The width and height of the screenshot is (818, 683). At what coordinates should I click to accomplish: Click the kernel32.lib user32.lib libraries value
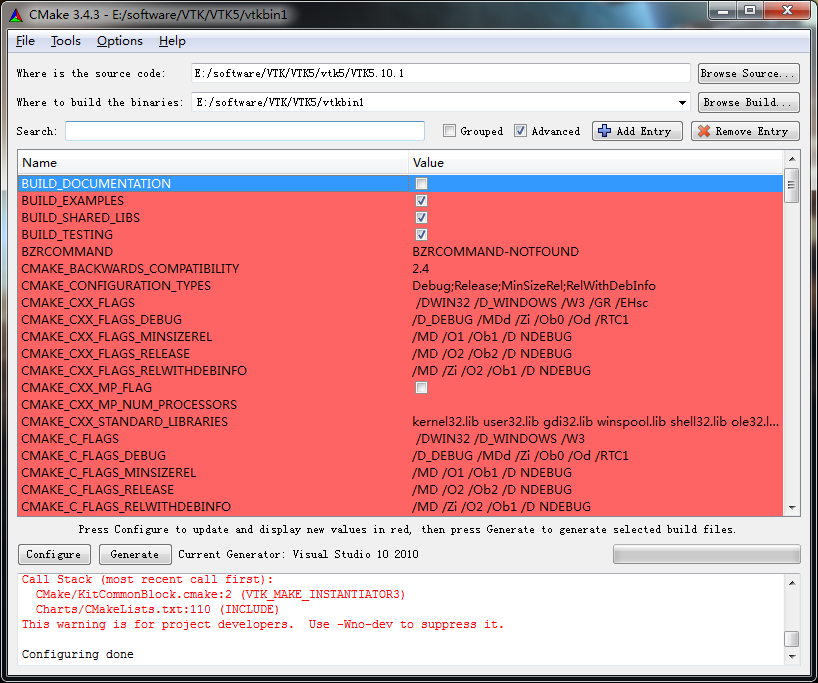595,422
